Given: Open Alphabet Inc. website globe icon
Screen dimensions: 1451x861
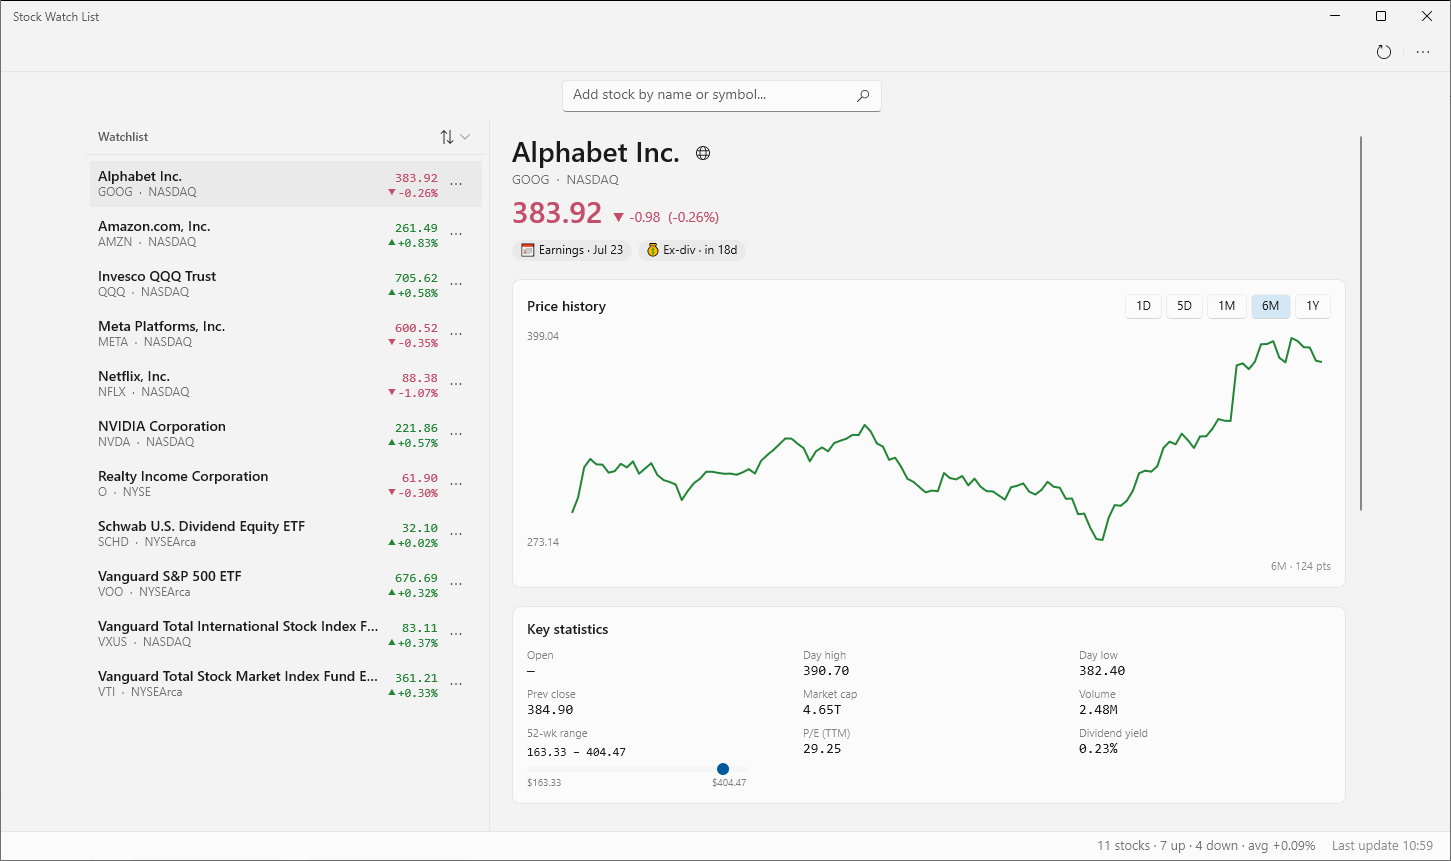Looking at the screenshot, I should [703, 153].
